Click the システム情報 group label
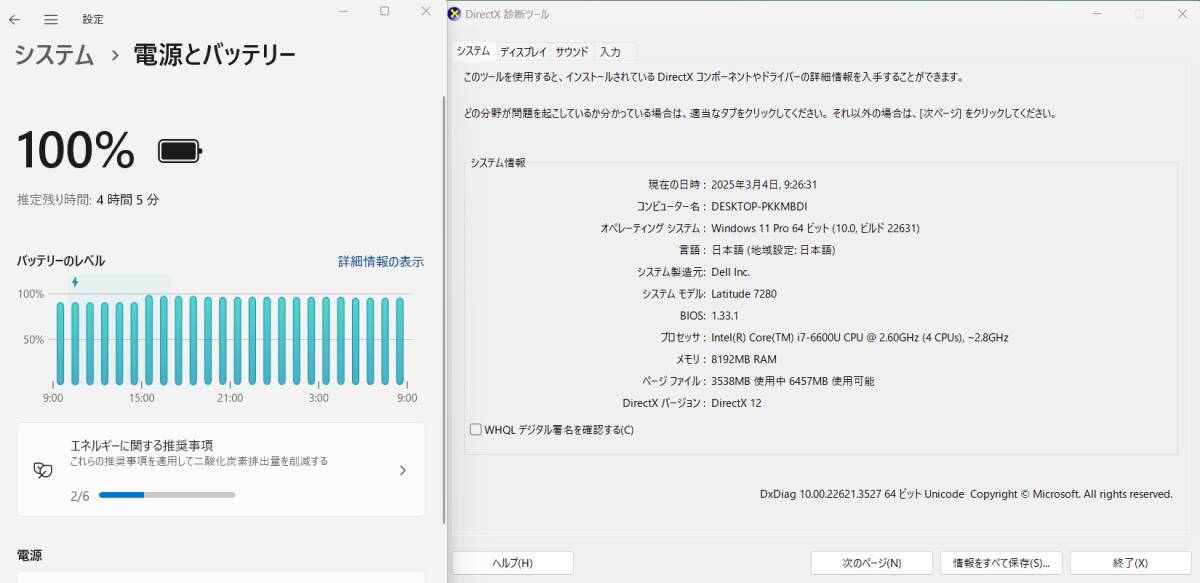 [498, 162]
